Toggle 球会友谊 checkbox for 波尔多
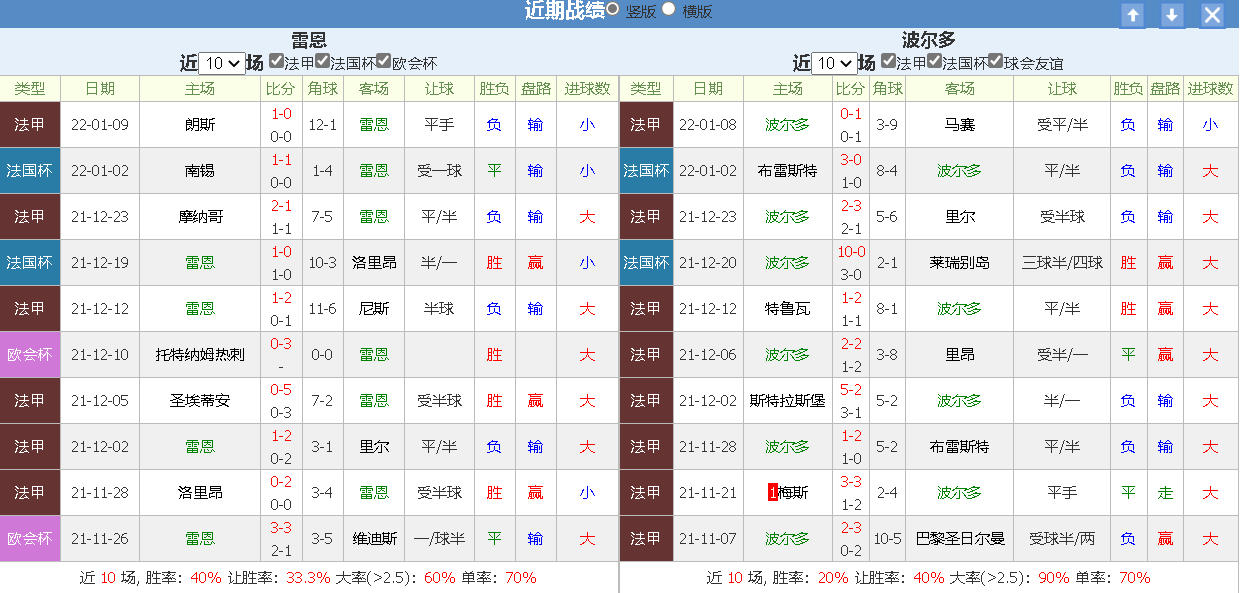Screen dimensions: 1240x593 click(x=995, y=61)
